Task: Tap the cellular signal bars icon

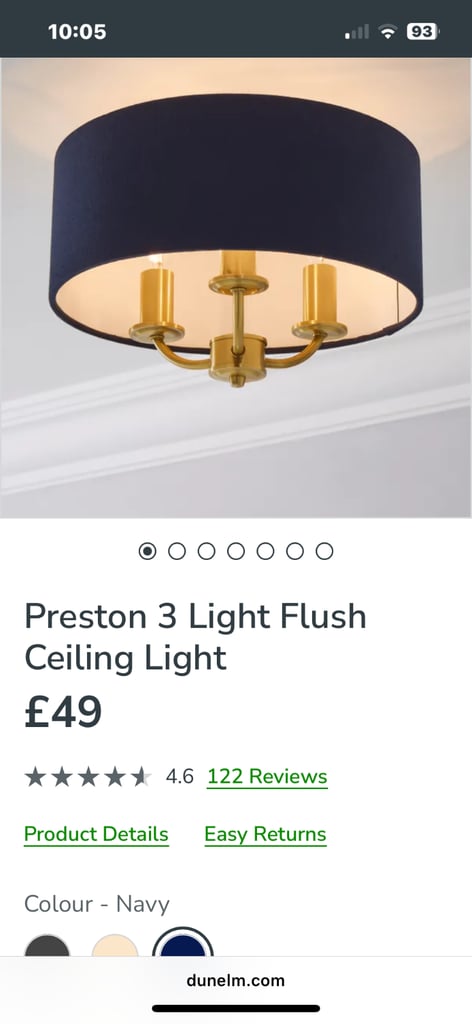Action: 357,31
